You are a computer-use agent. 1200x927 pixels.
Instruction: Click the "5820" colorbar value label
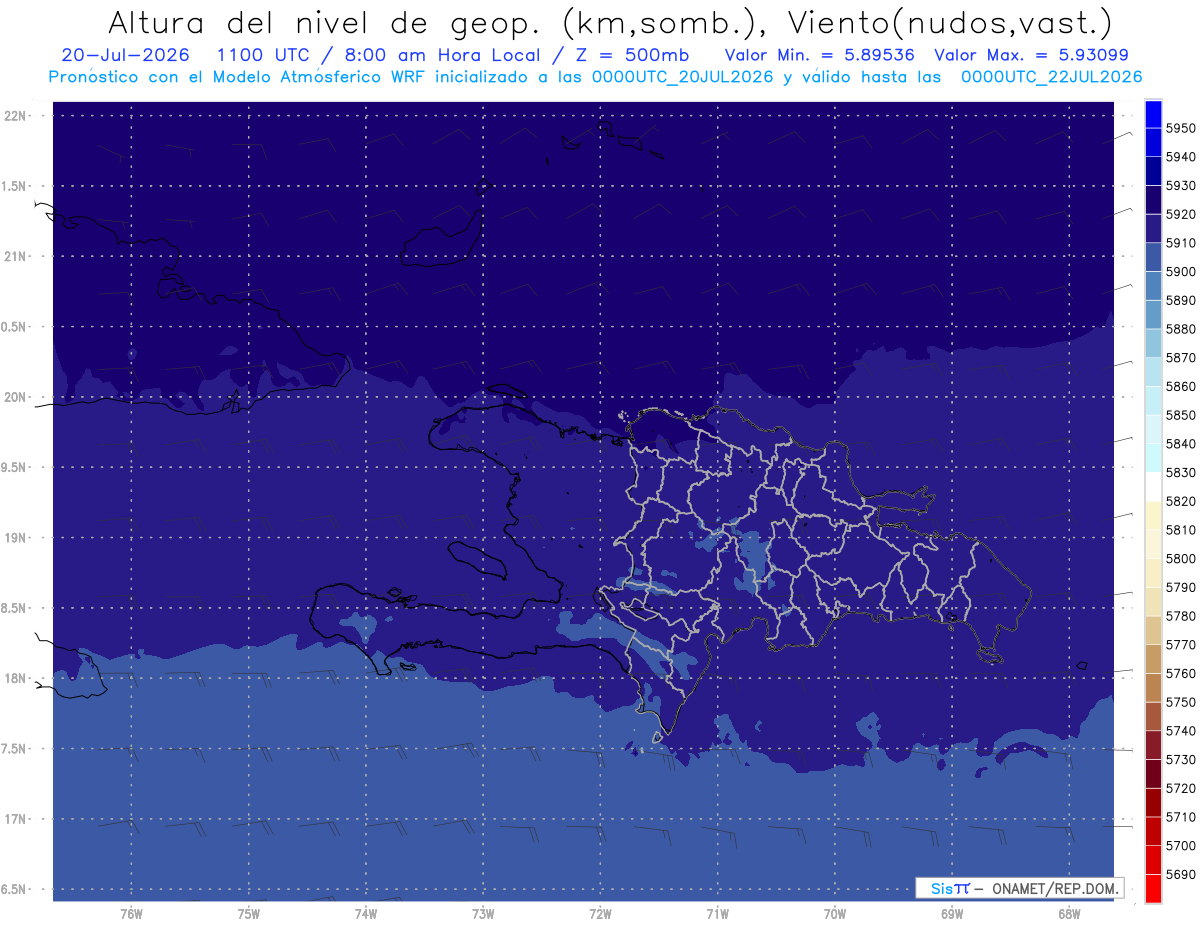click(x=1182, y=501)
